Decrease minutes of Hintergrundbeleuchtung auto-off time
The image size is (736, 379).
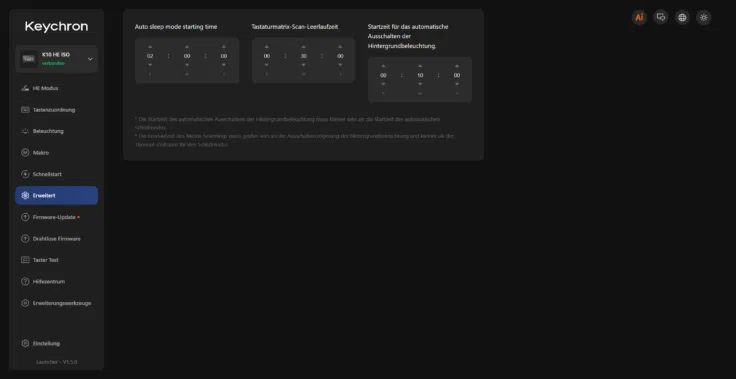[420, 84]
